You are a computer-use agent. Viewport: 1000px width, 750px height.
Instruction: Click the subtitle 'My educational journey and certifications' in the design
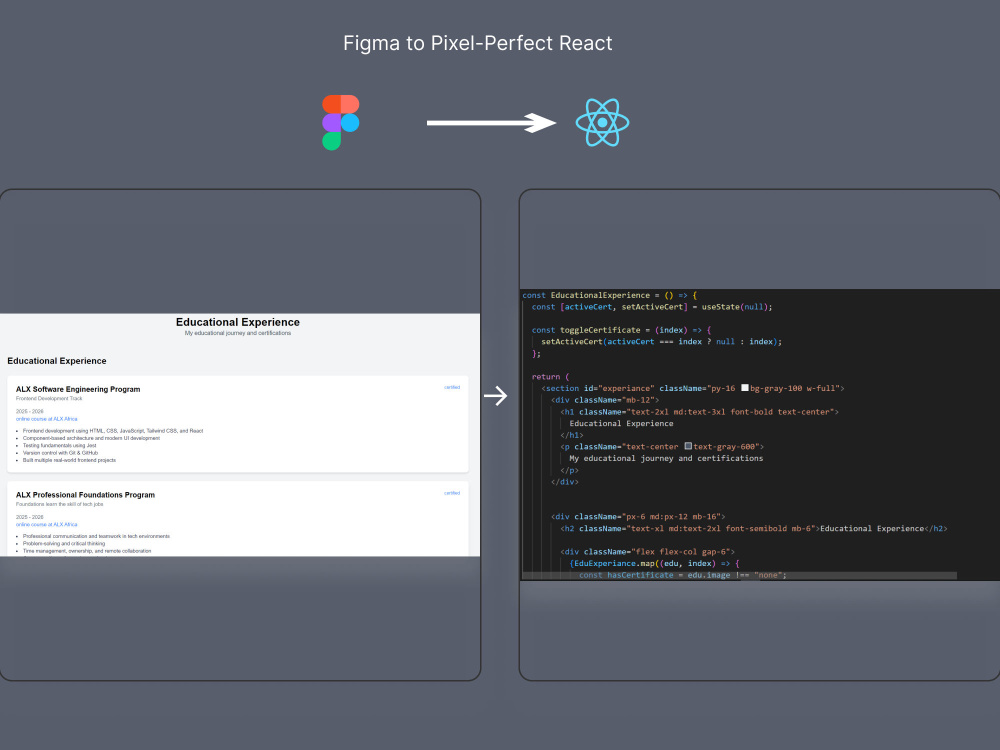pyautogui.click(x=238, y=333)
